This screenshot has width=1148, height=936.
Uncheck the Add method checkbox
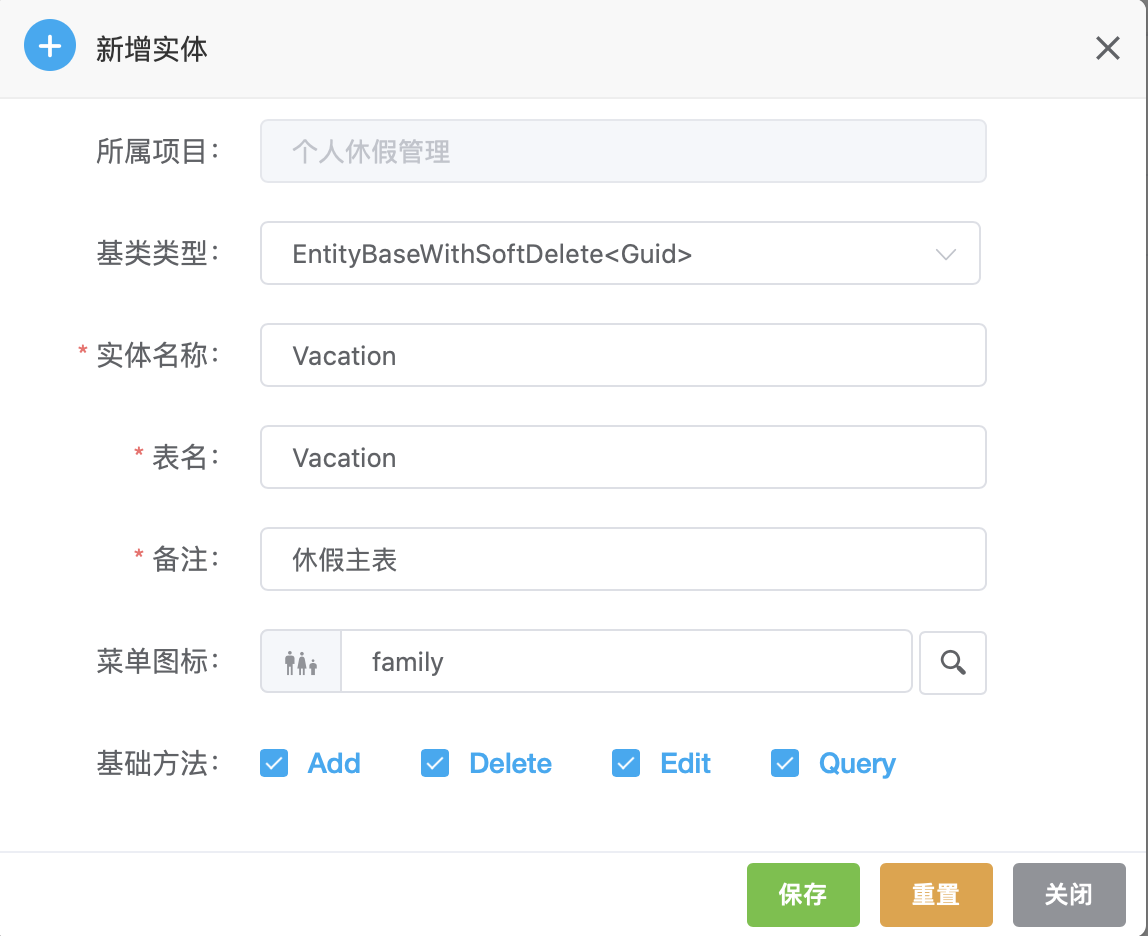(x=274, y=764)
